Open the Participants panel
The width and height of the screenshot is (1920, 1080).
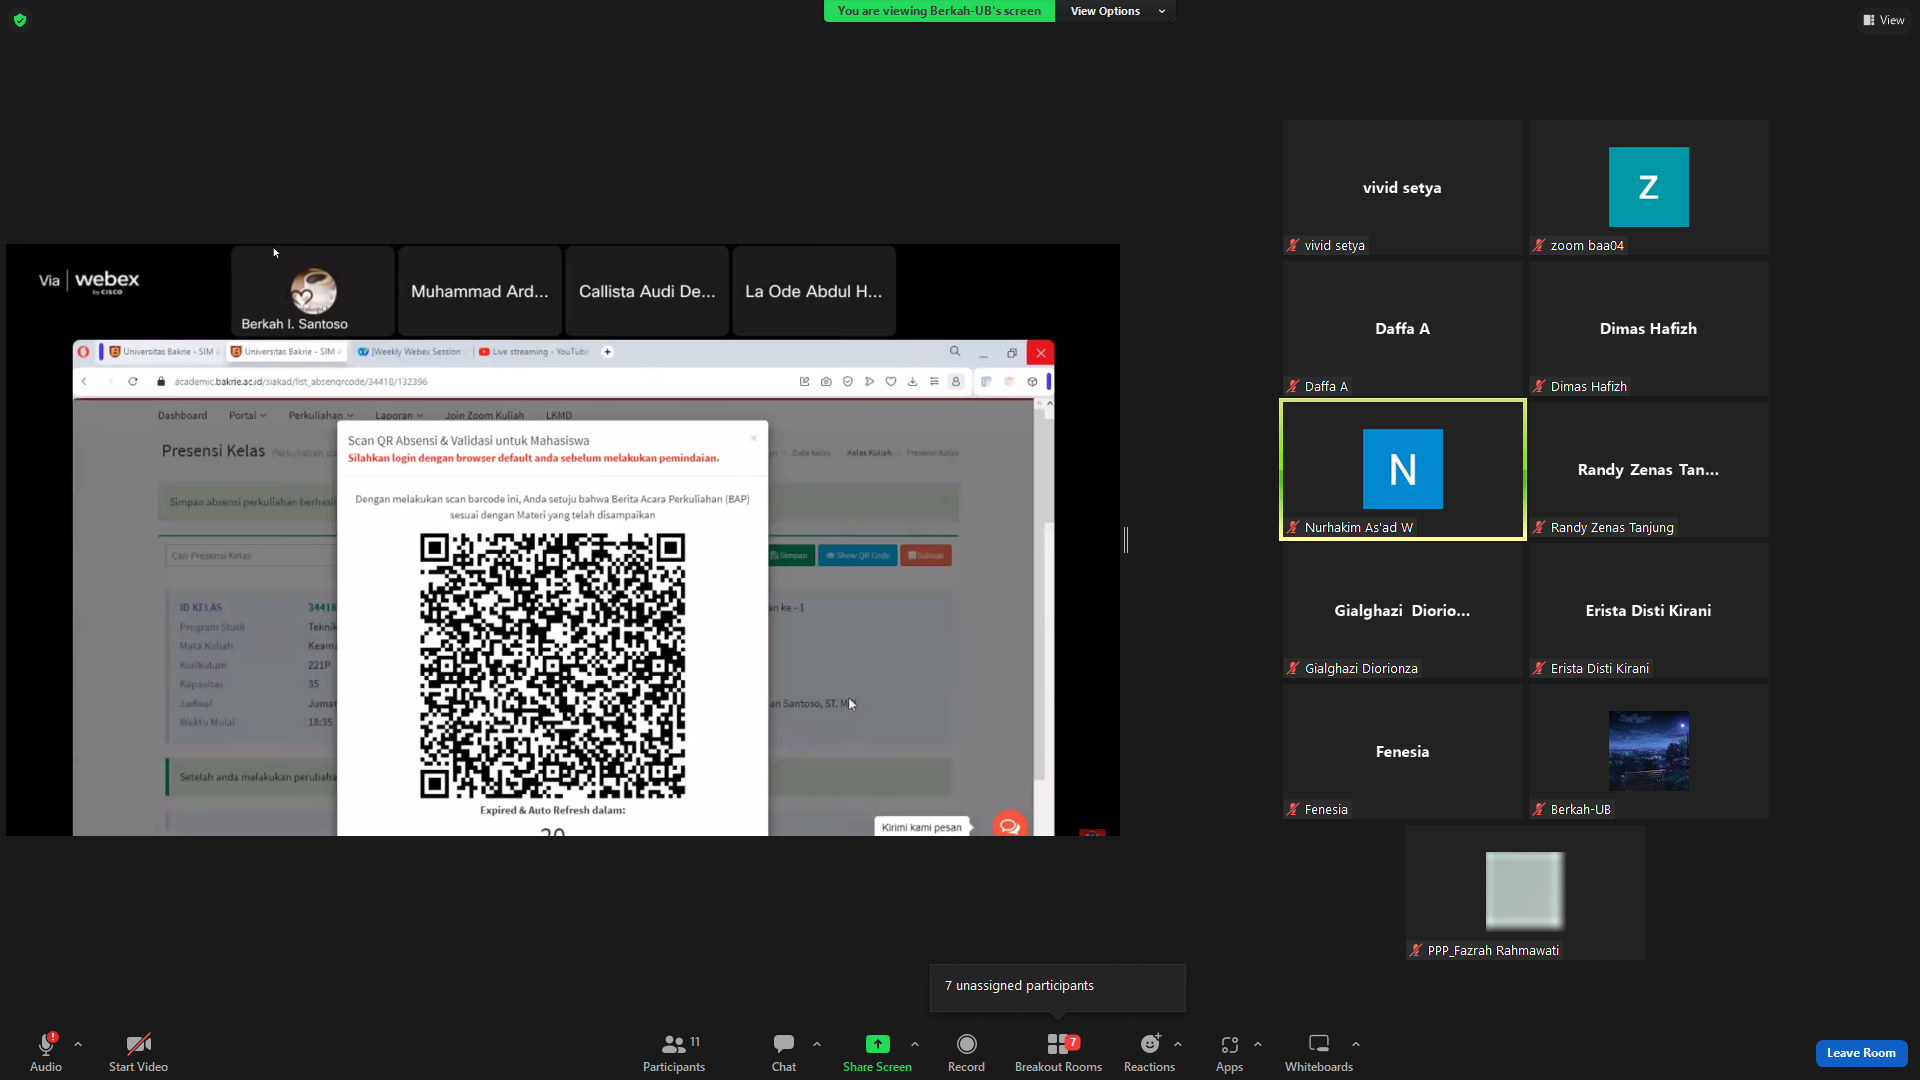tap(674, 1053)
